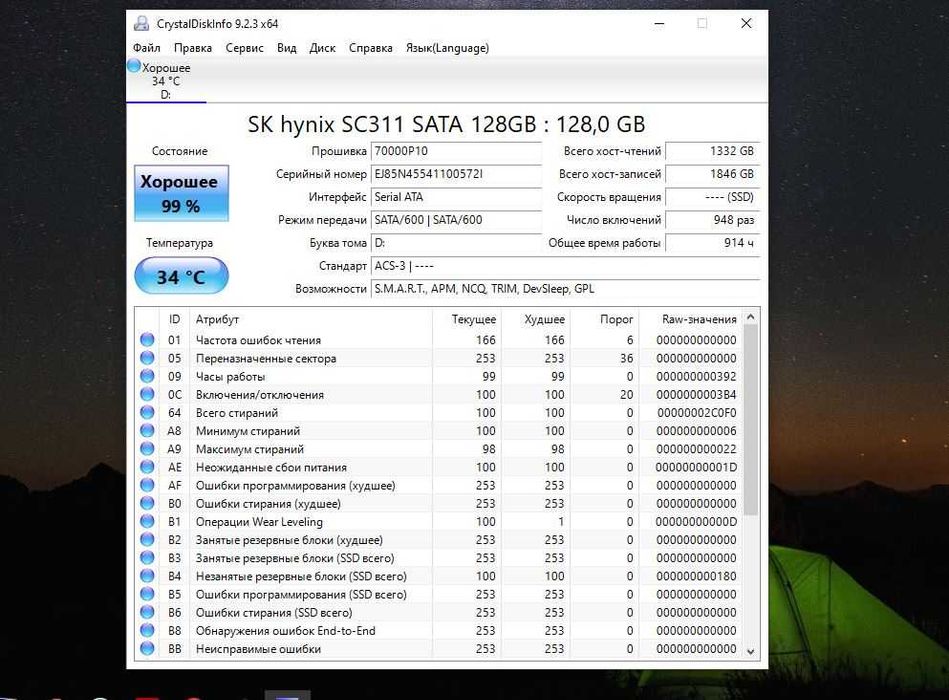Screen dimensions: 949x700
Task: Click the Незанятые резервные блоки (SSD всего) text
Action: (301, 576)
